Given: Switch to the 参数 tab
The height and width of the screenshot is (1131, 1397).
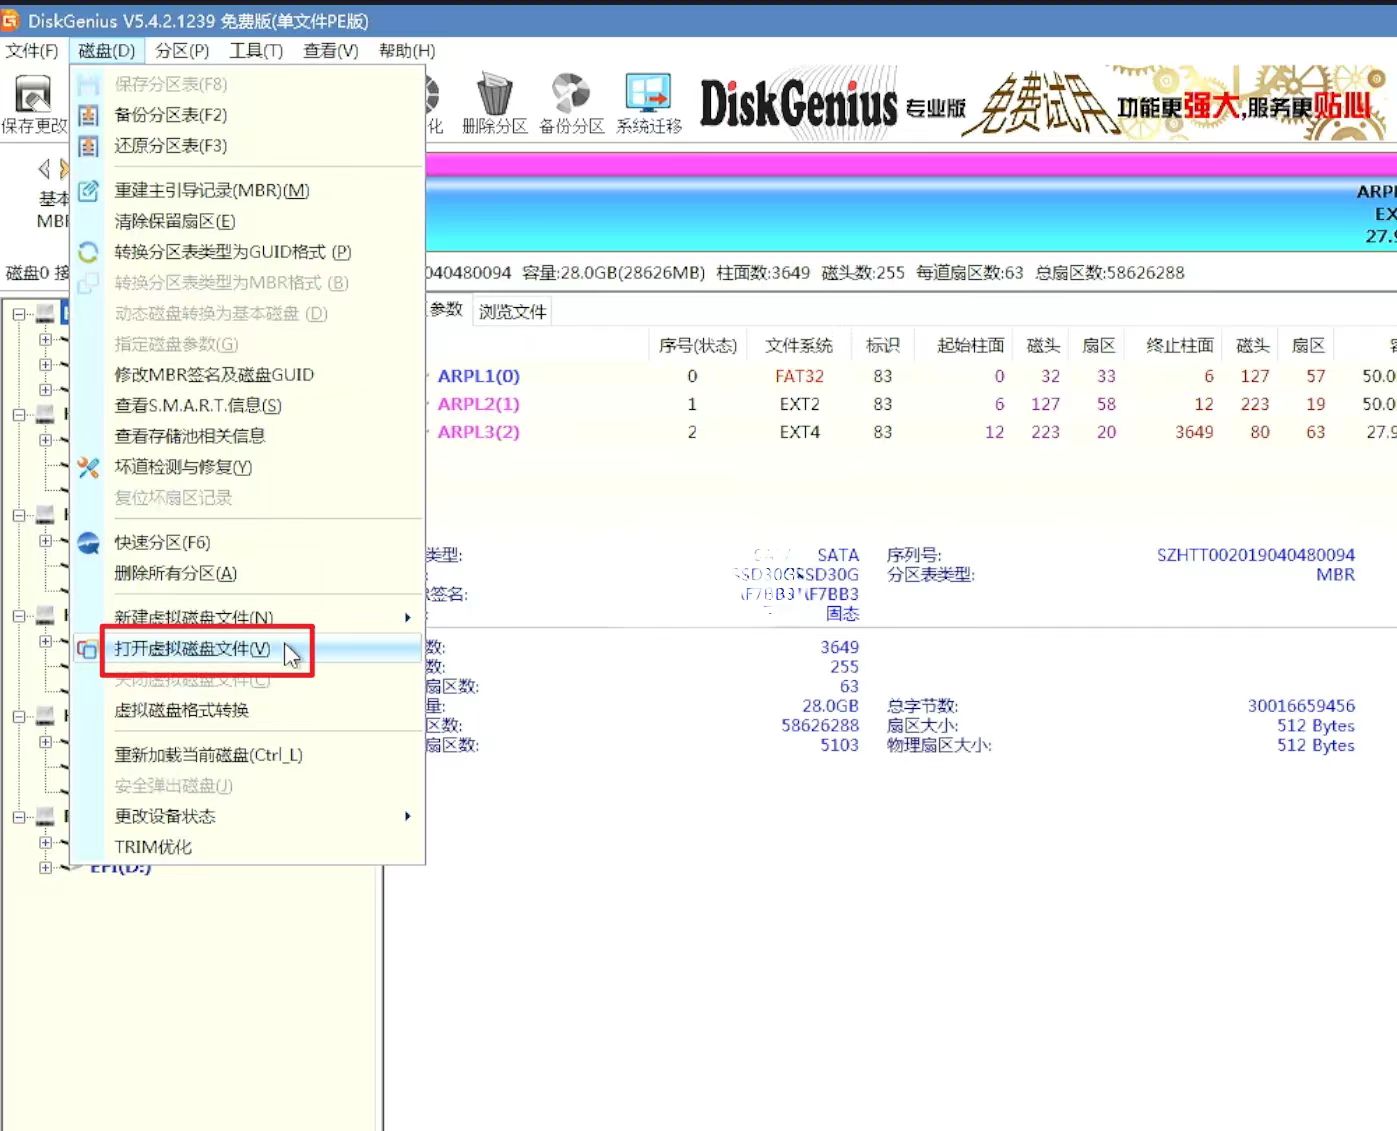Looking at the screenshot, I should click(446, 310).
